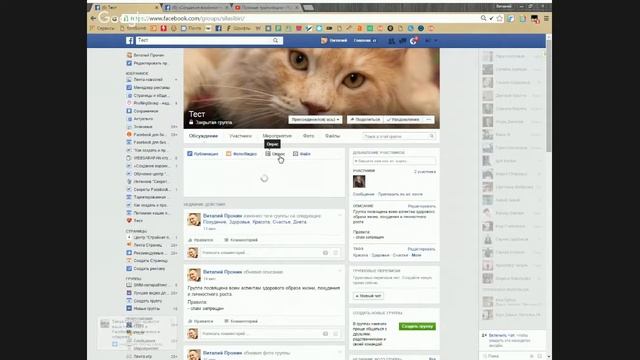
Task: Open the Тест group in the left sidebar
Action: pos(135,220)
